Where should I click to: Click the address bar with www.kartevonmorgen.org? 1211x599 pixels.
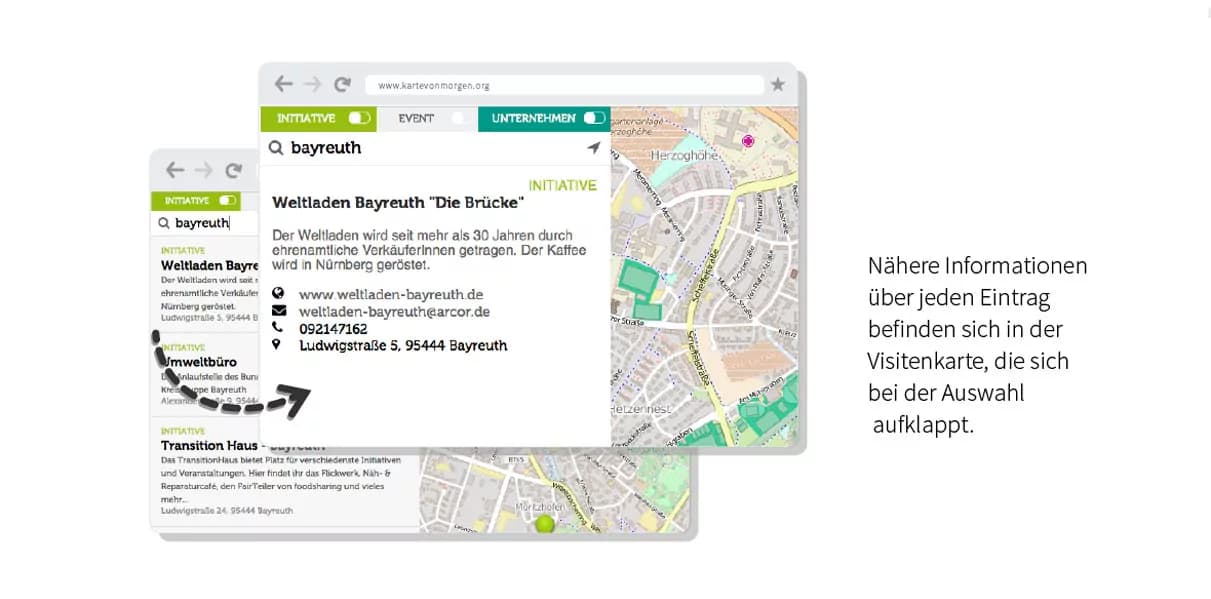(x=564, y=85)
